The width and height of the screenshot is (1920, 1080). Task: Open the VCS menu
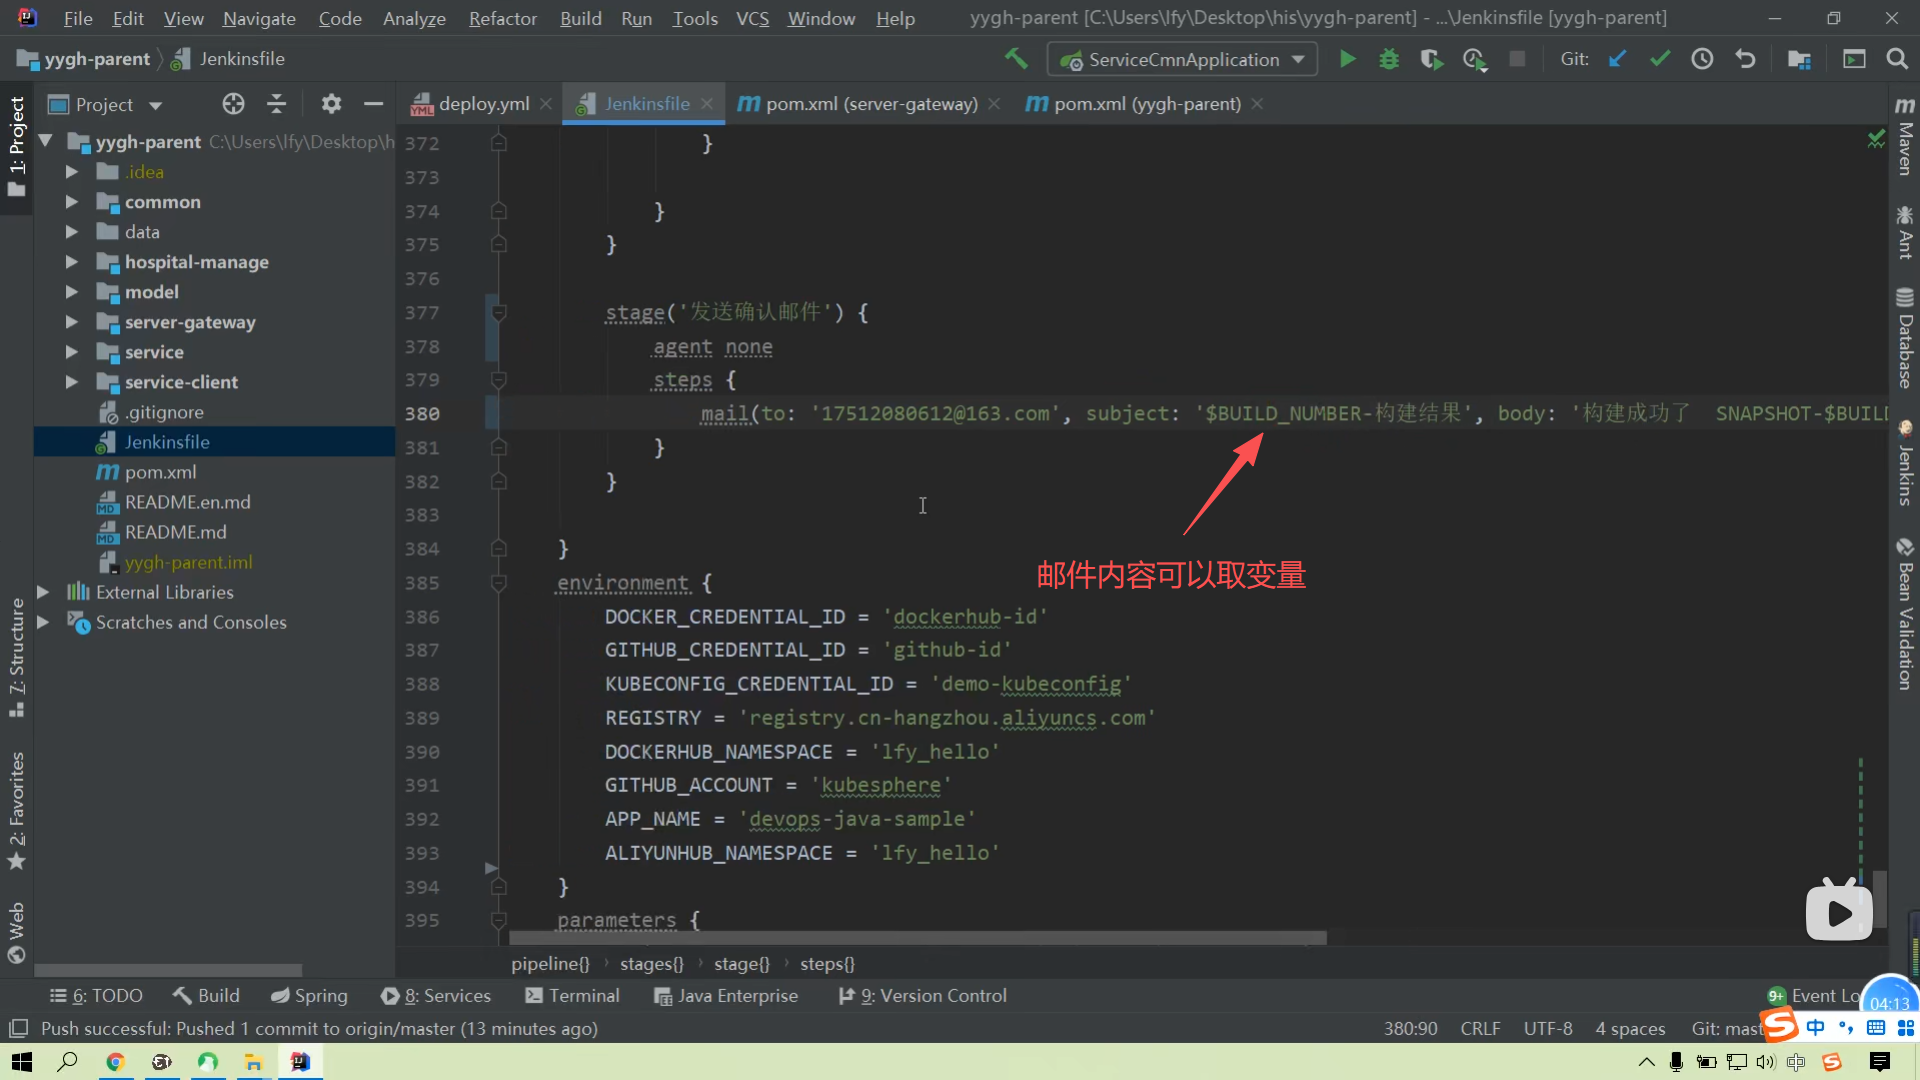[752, 18]
